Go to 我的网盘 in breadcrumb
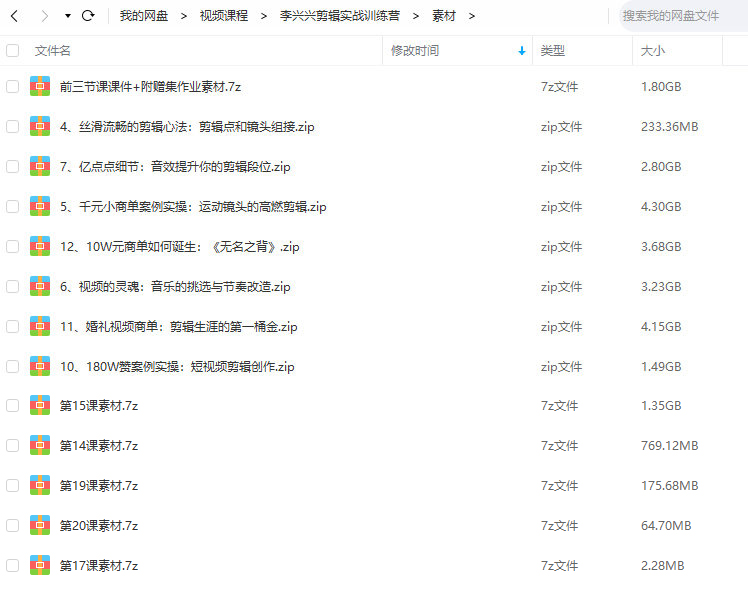Screen dimensions: 748x598 point(143,16)
